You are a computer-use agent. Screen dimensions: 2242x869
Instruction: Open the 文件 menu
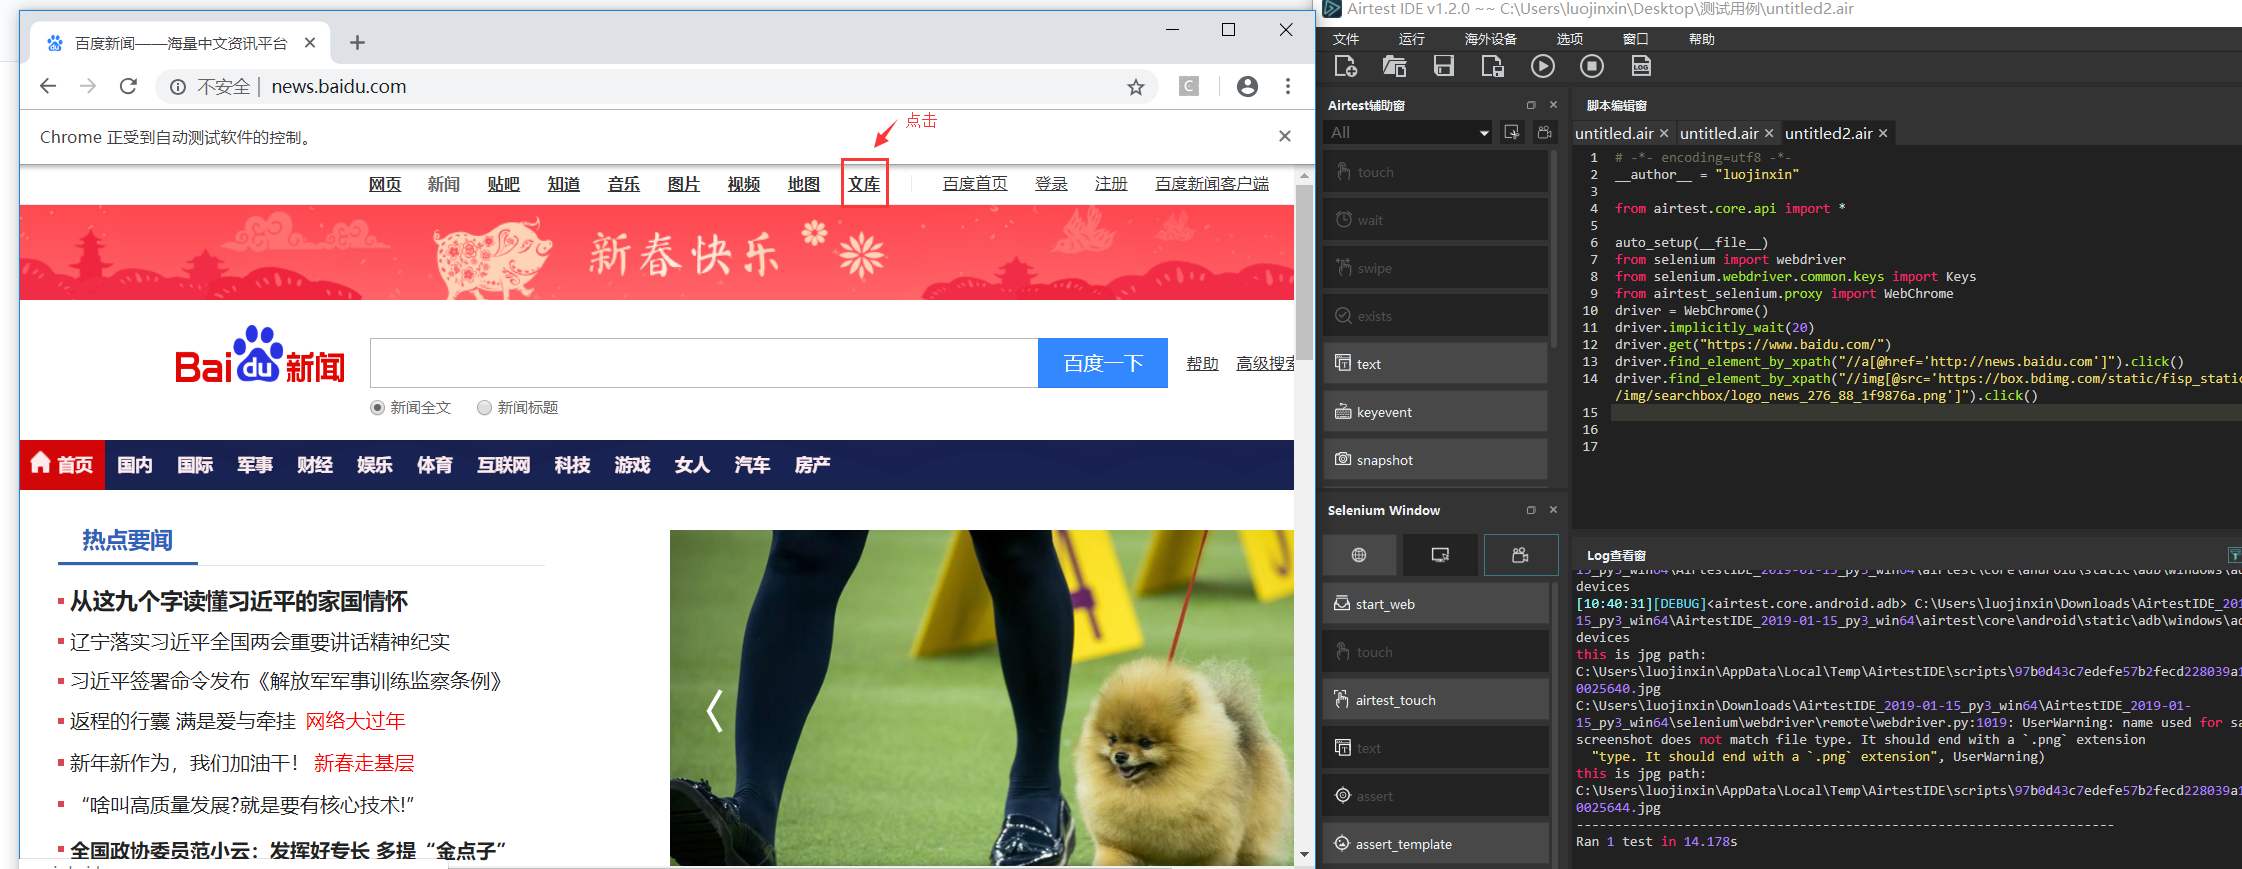(x=1346, y=39)
